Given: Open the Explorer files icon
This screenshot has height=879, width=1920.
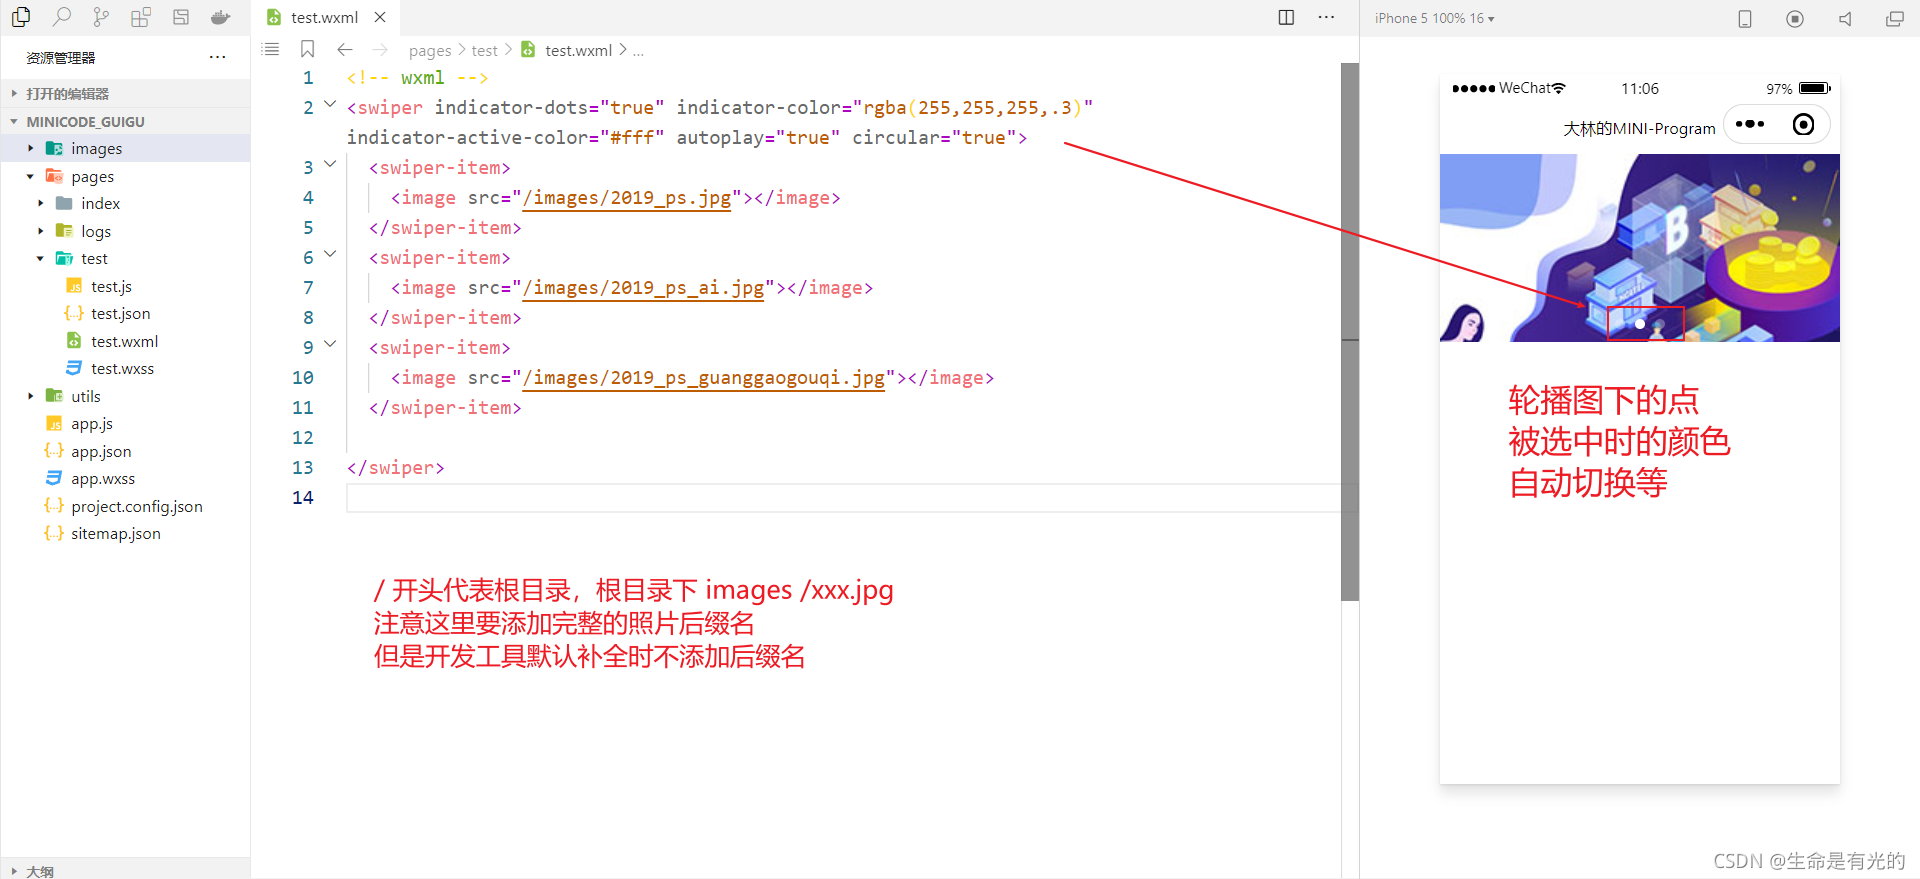Looking at the screenshot, I should coord(21,17).
